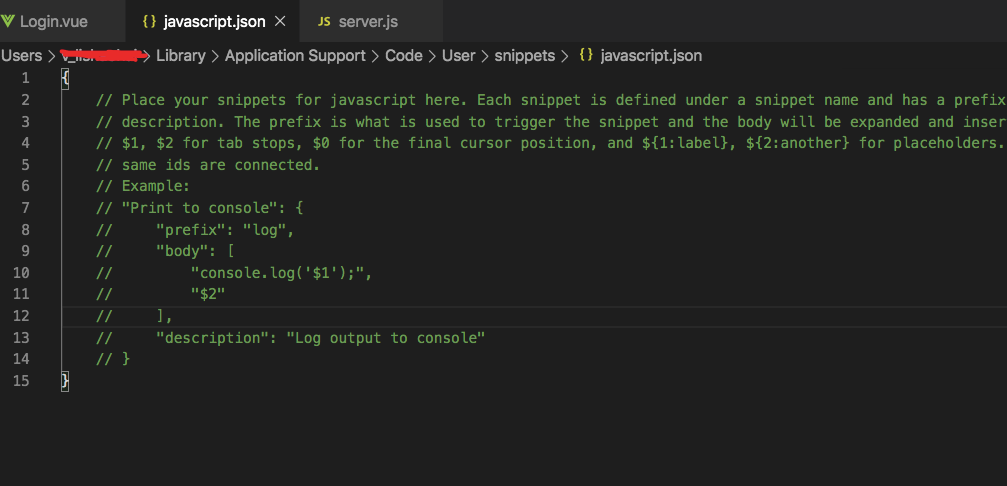This screenshot has width=1007, height=486.
Task: Click the "Log output to console" comment text
Action: pyautogui.click(x=386, y=338)
